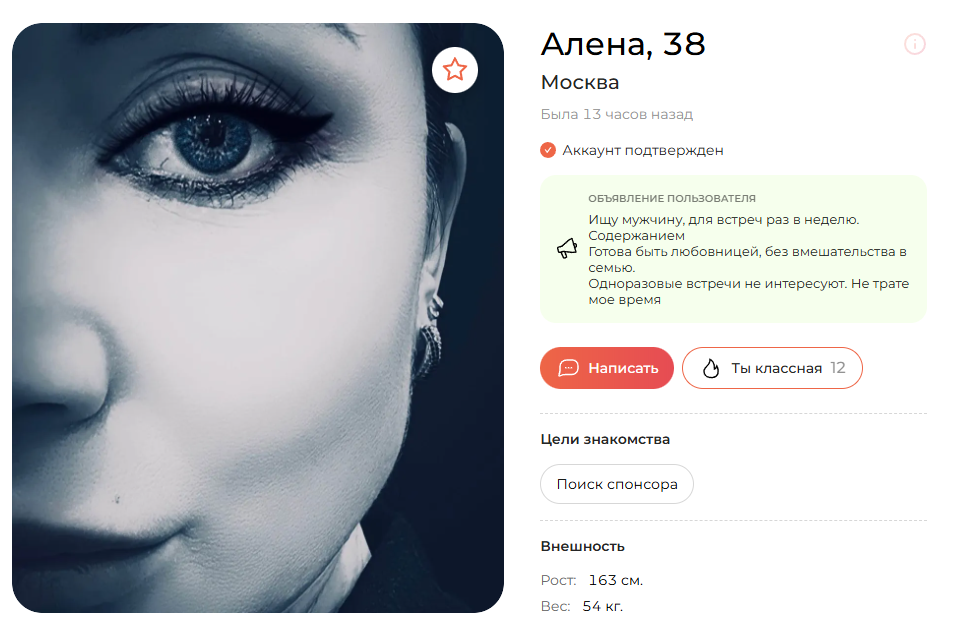
Task: Click the orange account verified checkmark
Action: [548, 150]
